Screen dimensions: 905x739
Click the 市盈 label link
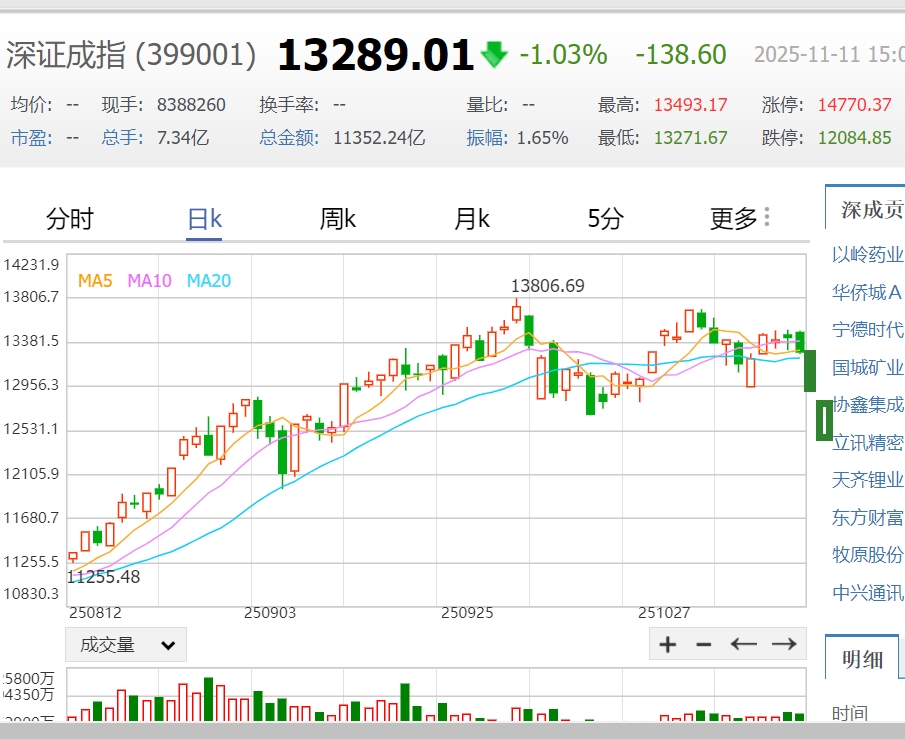31,137
